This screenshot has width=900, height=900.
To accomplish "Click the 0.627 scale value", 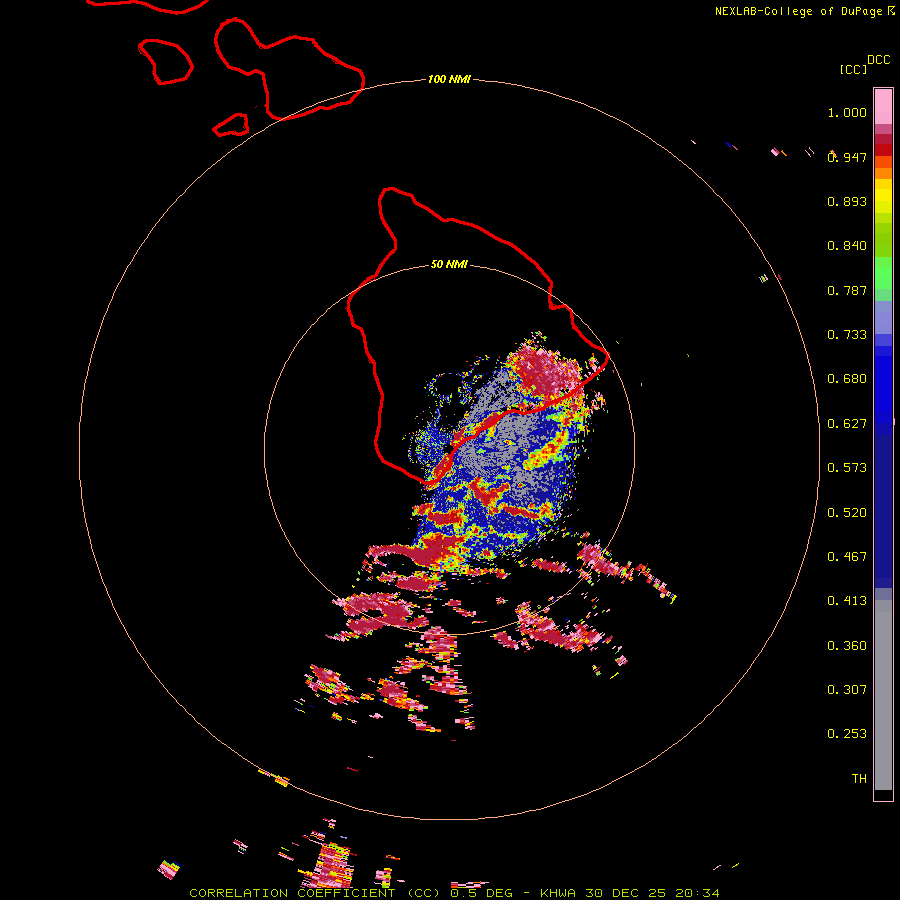I will (847, 424).
